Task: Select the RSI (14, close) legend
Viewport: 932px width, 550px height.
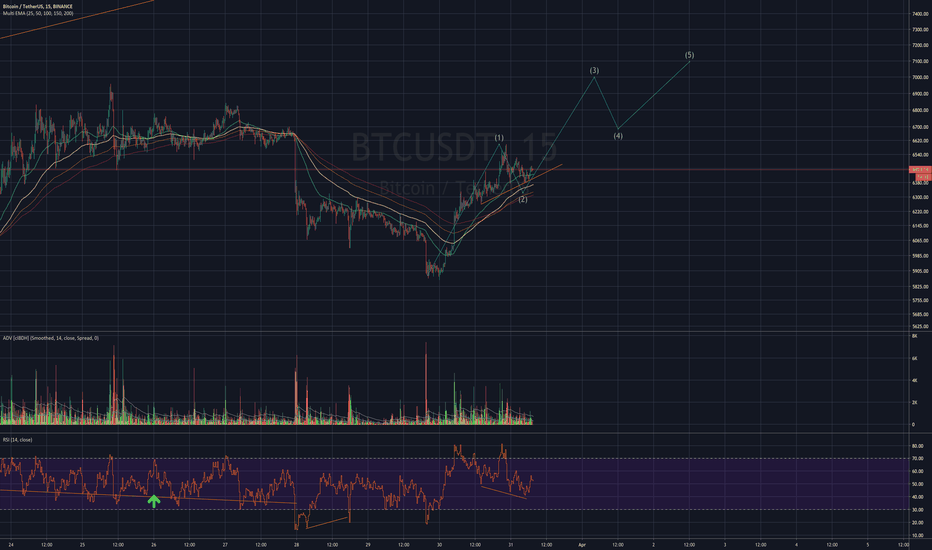Action: click(x=17, y=440)
